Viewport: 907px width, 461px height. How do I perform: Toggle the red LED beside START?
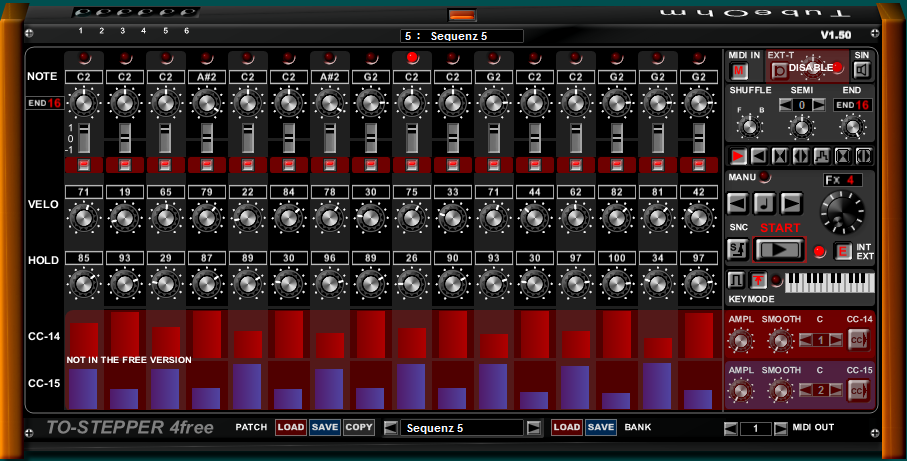pos(819,251)
